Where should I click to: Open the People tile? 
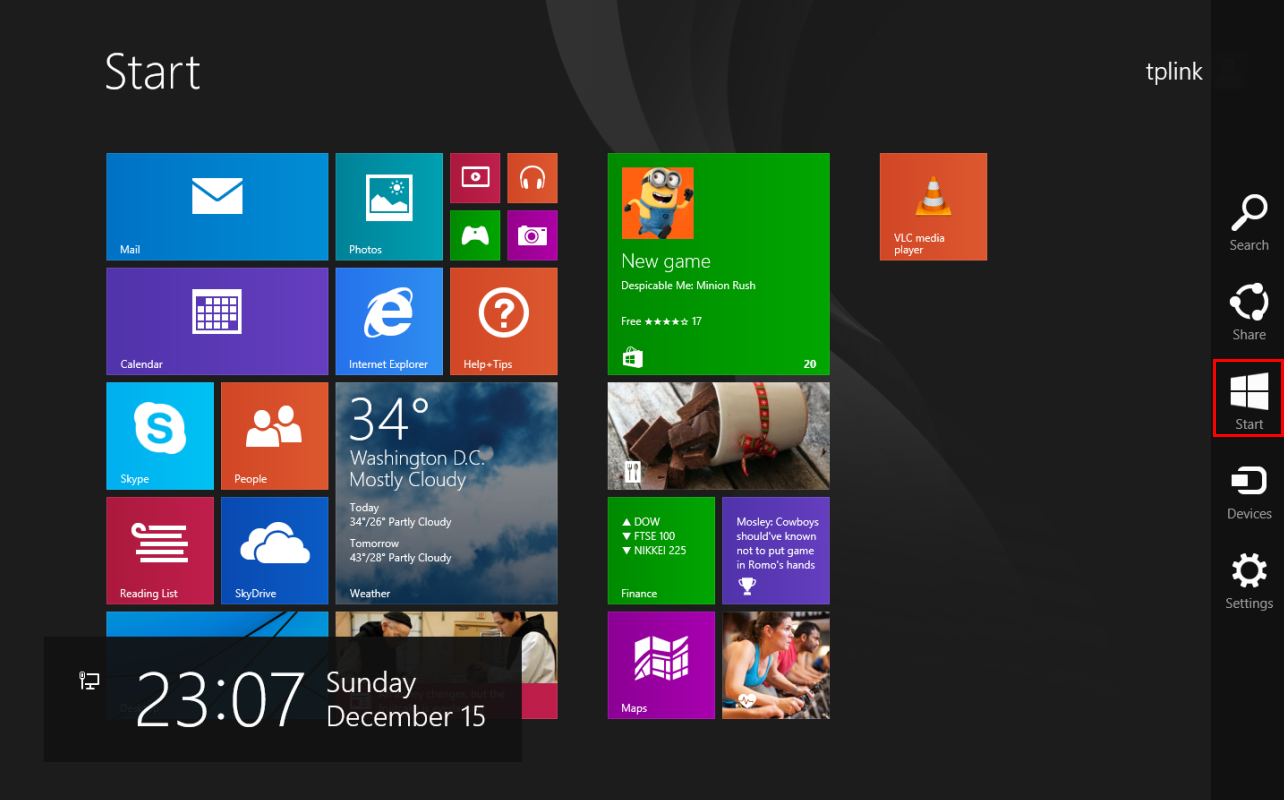tap(274, 436)
